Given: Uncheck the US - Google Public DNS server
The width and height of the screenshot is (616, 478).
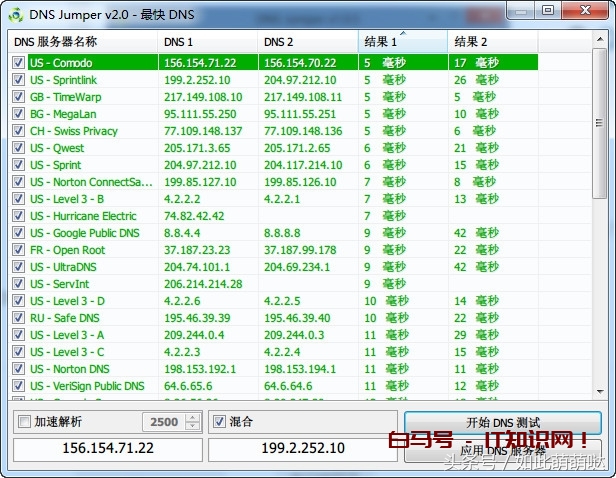Looking at the screenshot, I should 19,233.
